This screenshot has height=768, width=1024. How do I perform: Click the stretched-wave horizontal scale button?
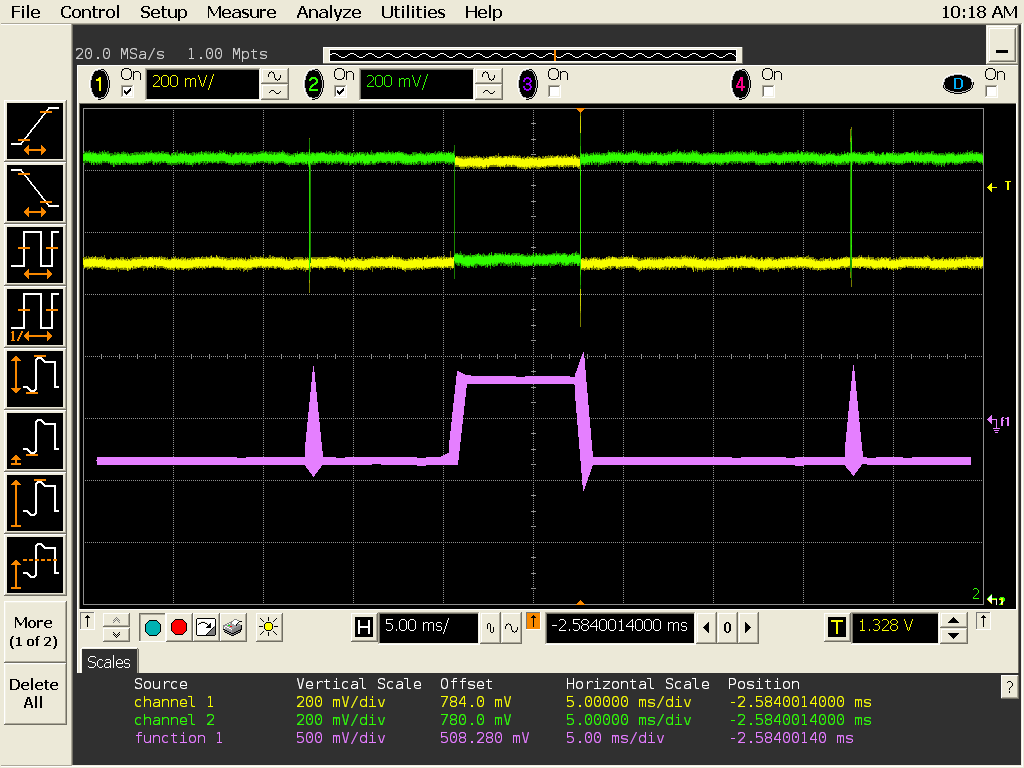coord(511,628)
